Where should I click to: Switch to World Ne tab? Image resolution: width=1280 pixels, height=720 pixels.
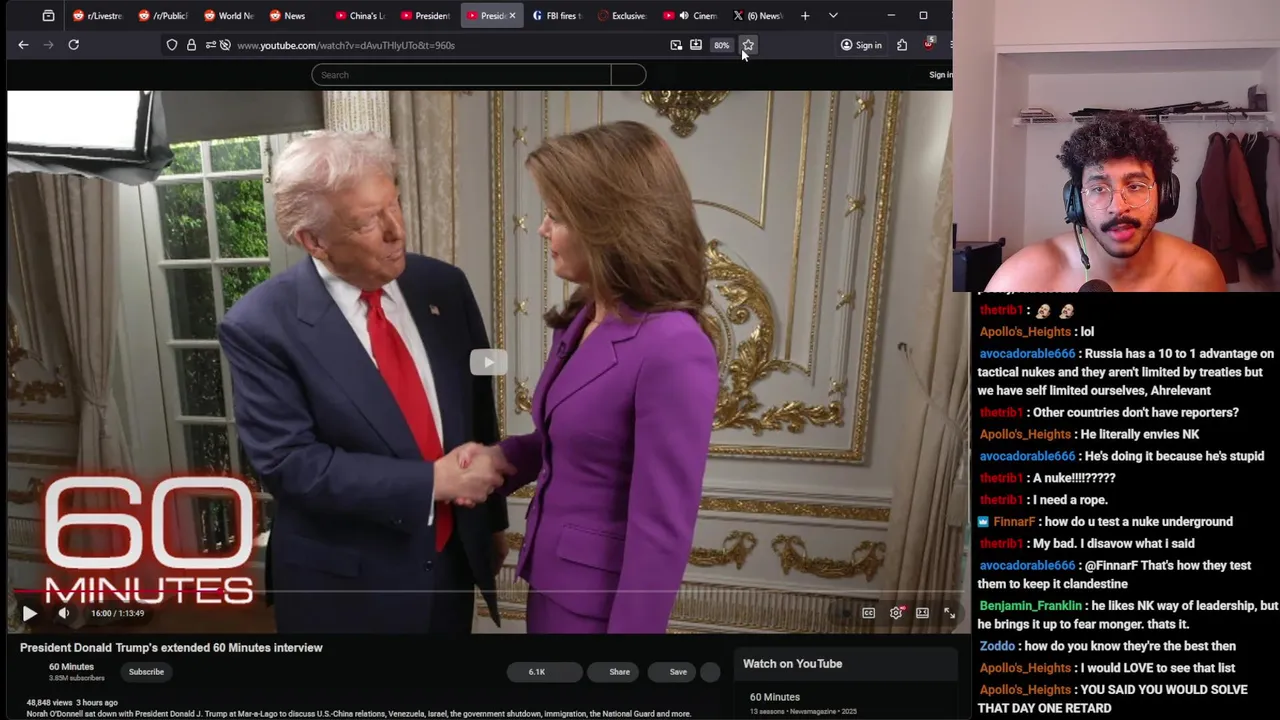(x=229, y=16)
